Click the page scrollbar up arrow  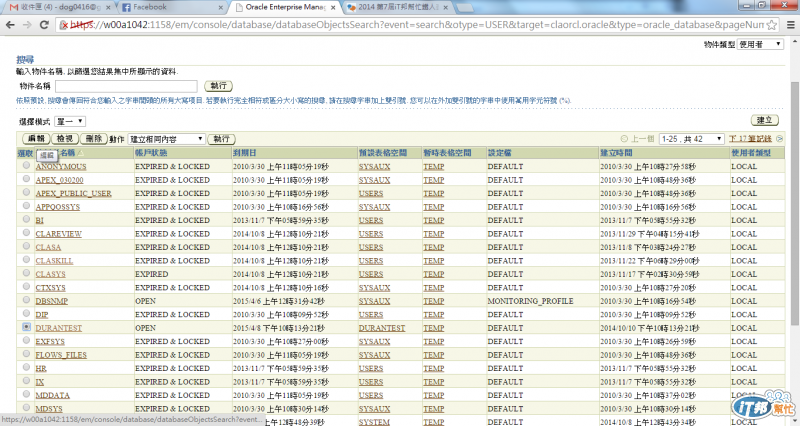coord(795,40)
